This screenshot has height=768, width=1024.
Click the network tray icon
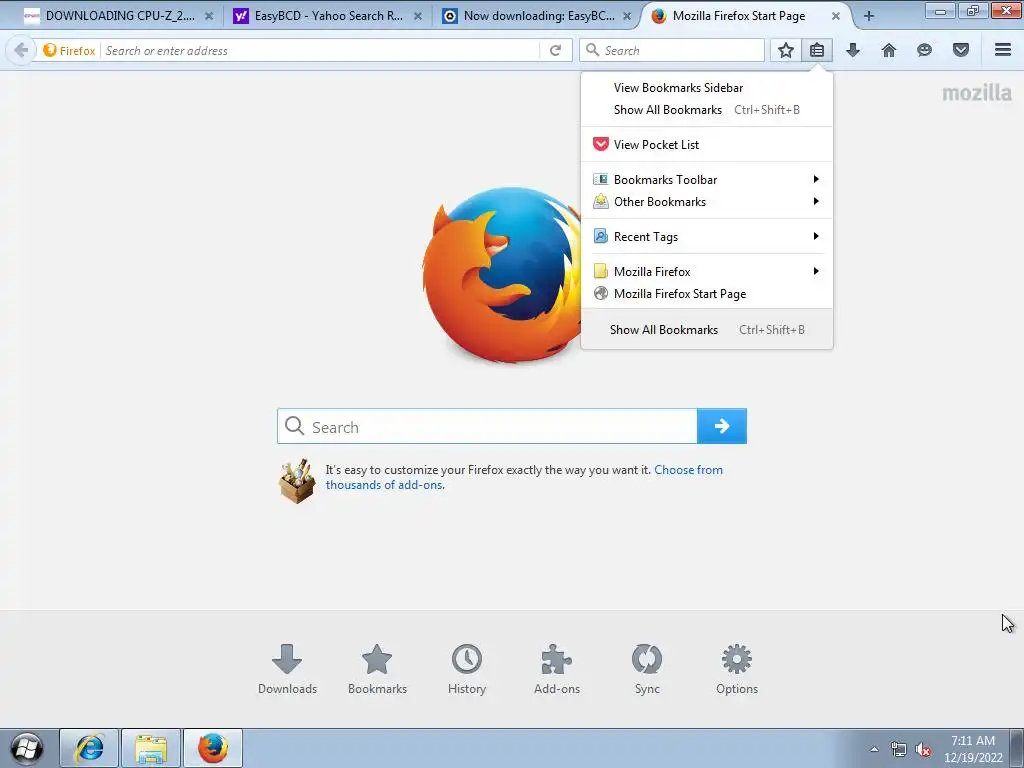[899, 750]
